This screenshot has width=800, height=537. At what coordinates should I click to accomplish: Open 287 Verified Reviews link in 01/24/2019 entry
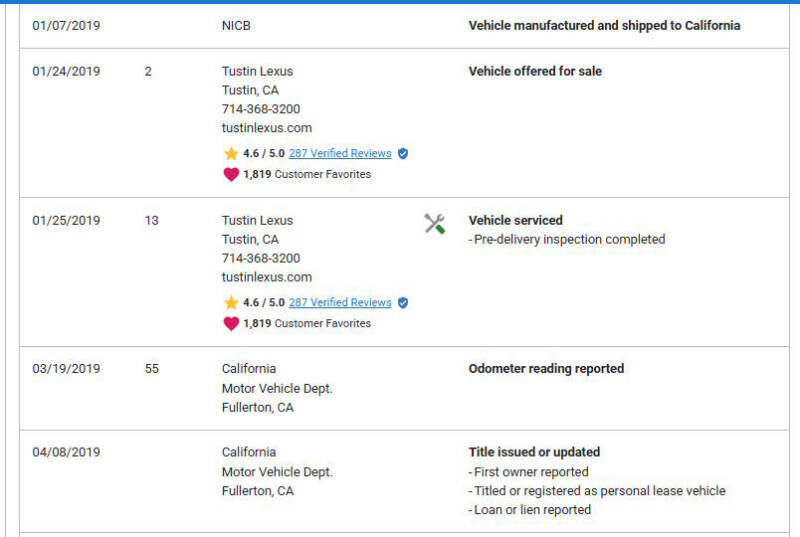(x=340, y=154)
